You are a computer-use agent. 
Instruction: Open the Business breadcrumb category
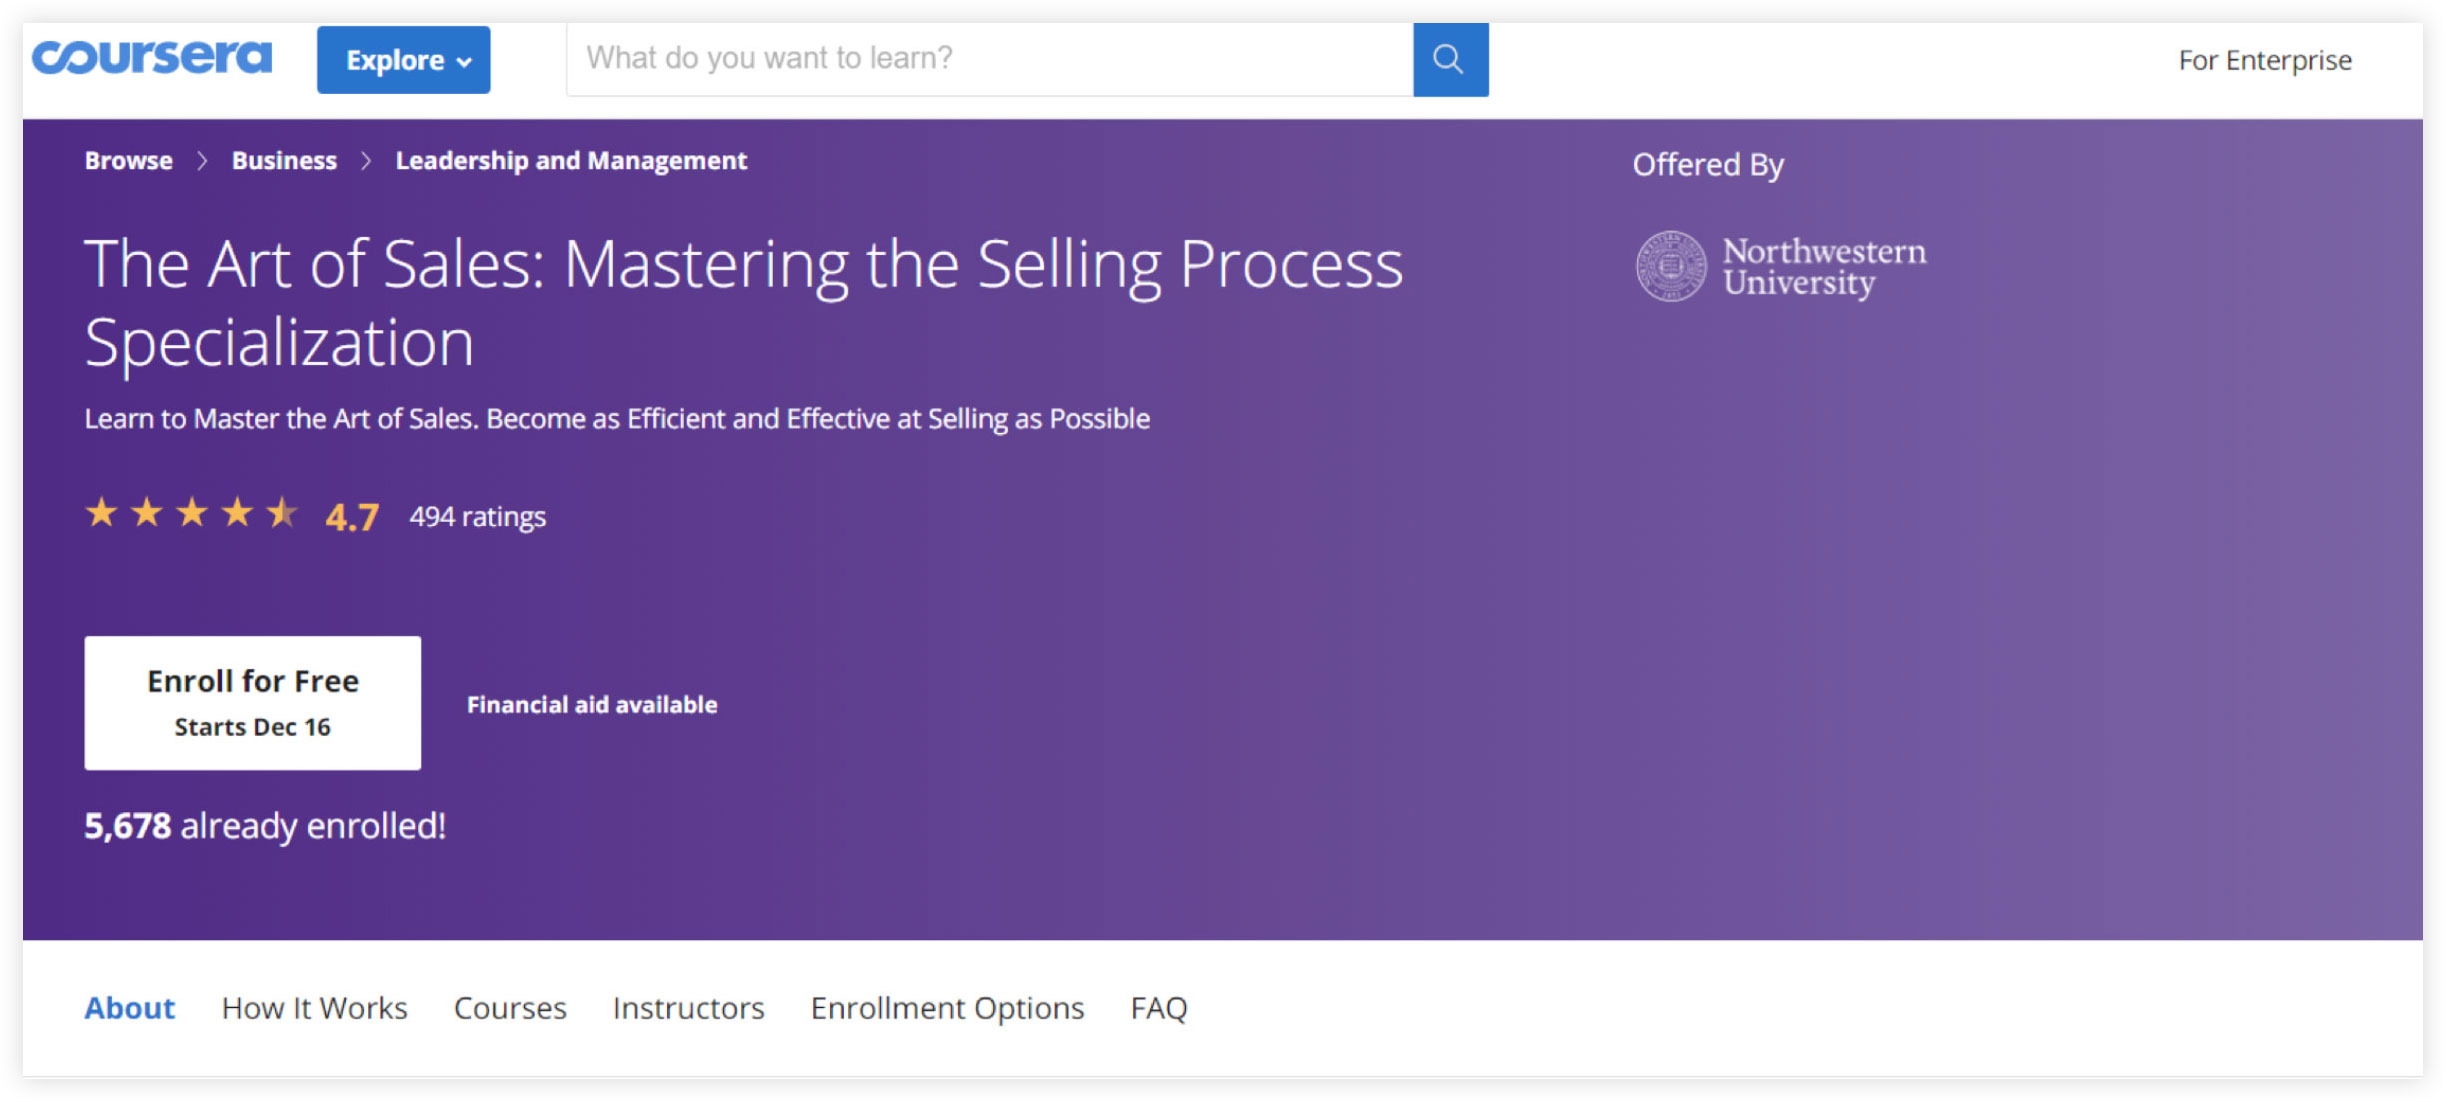click(285, 161)
